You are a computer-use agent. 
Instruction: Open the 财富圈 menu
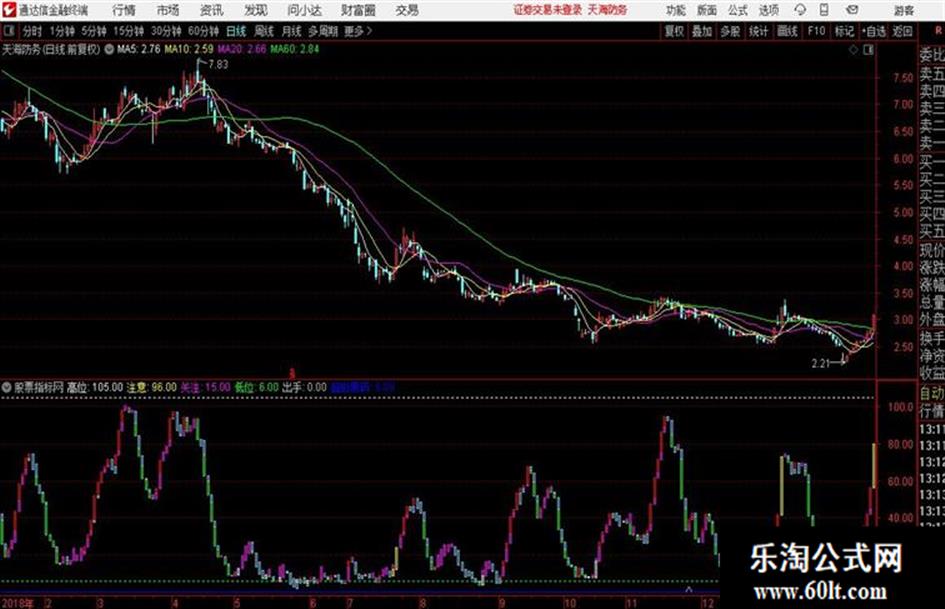pyautogui.click(x=358, y=10)
